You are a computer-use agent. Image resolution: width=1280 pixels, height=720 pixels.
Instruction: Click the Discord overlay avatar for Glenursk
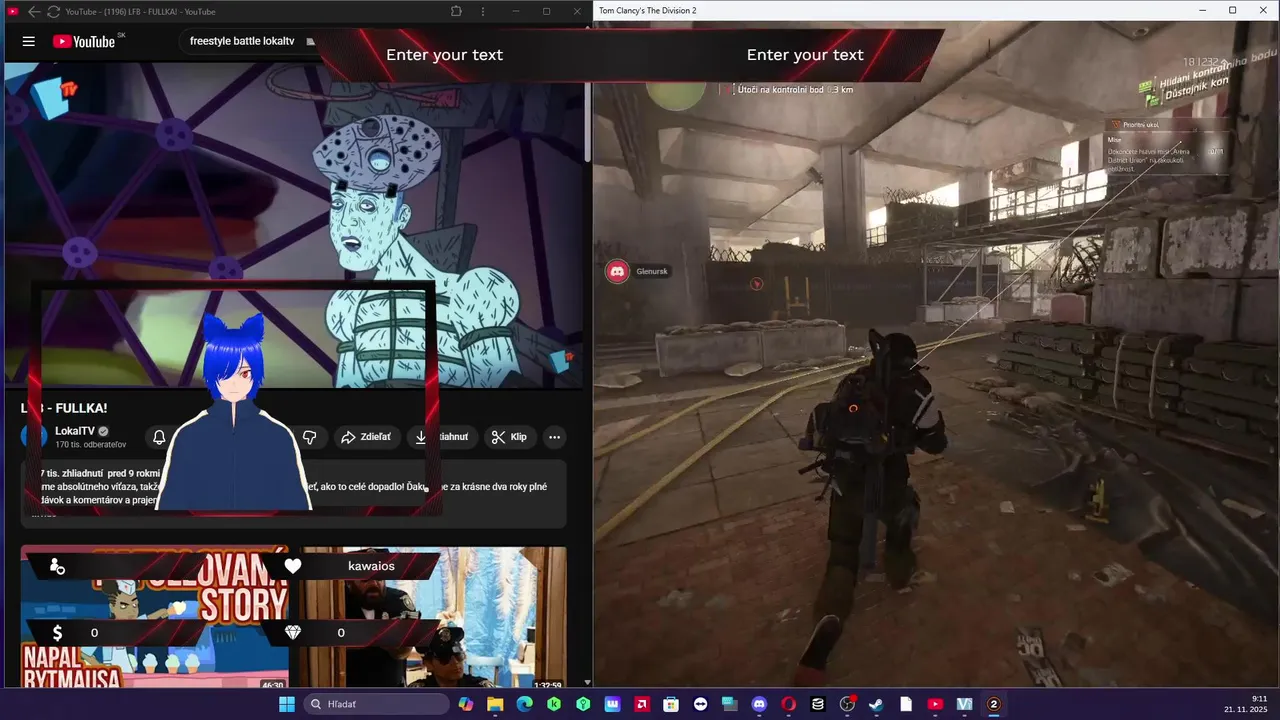point(618,271)
